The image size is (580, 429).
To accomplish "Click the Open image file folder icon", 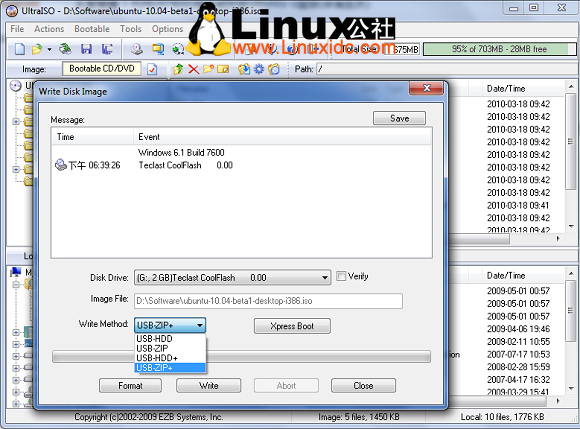I will (37, 49).
